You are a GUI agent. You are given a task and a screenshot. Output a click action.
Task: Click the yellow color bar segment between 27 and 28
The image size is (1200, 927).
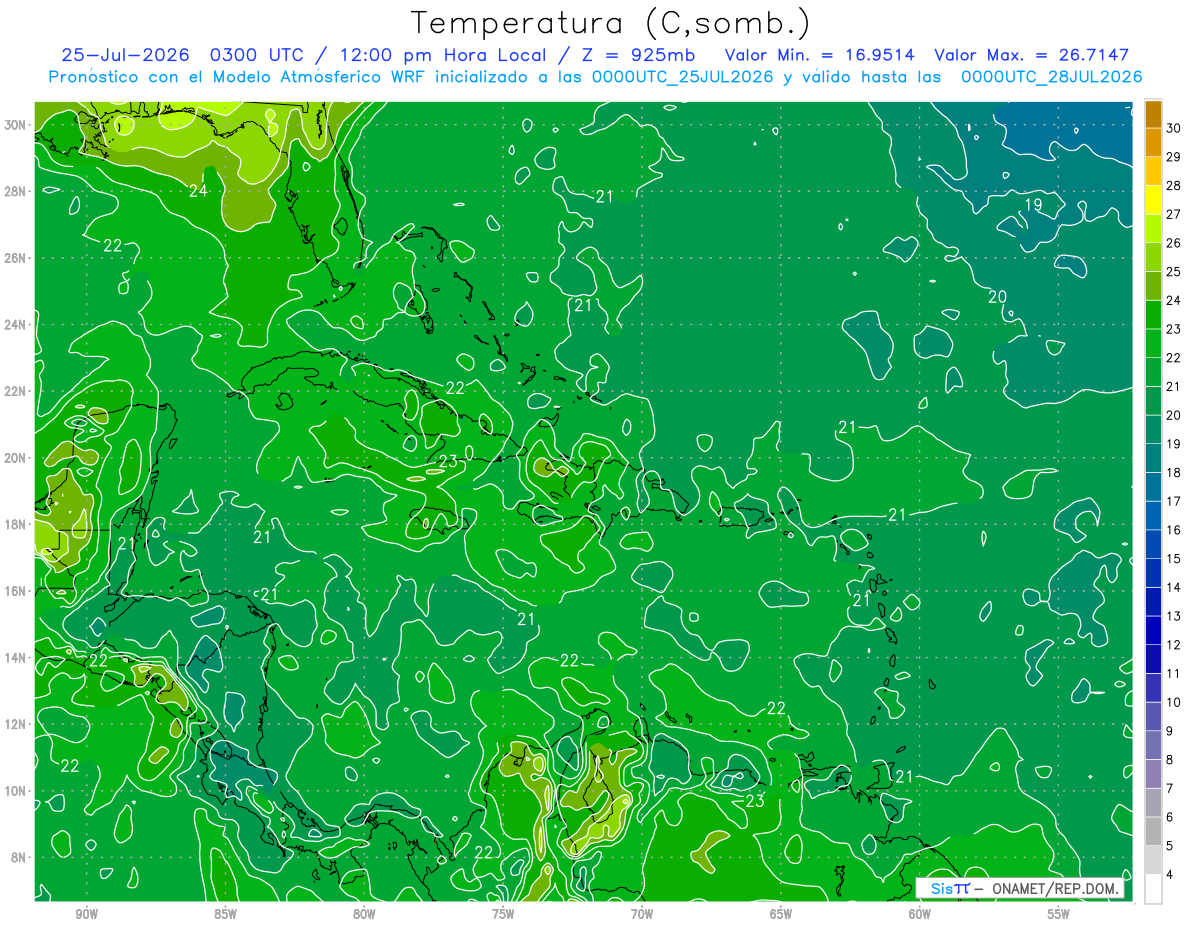(1153, 200)
